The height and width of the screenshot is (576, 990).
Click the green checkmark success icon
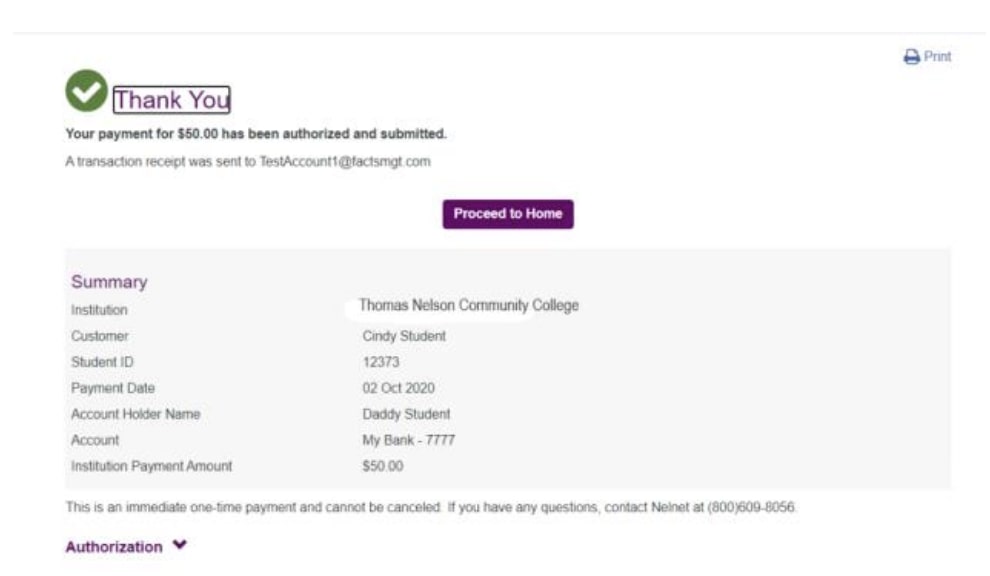[x=86, y=91]
